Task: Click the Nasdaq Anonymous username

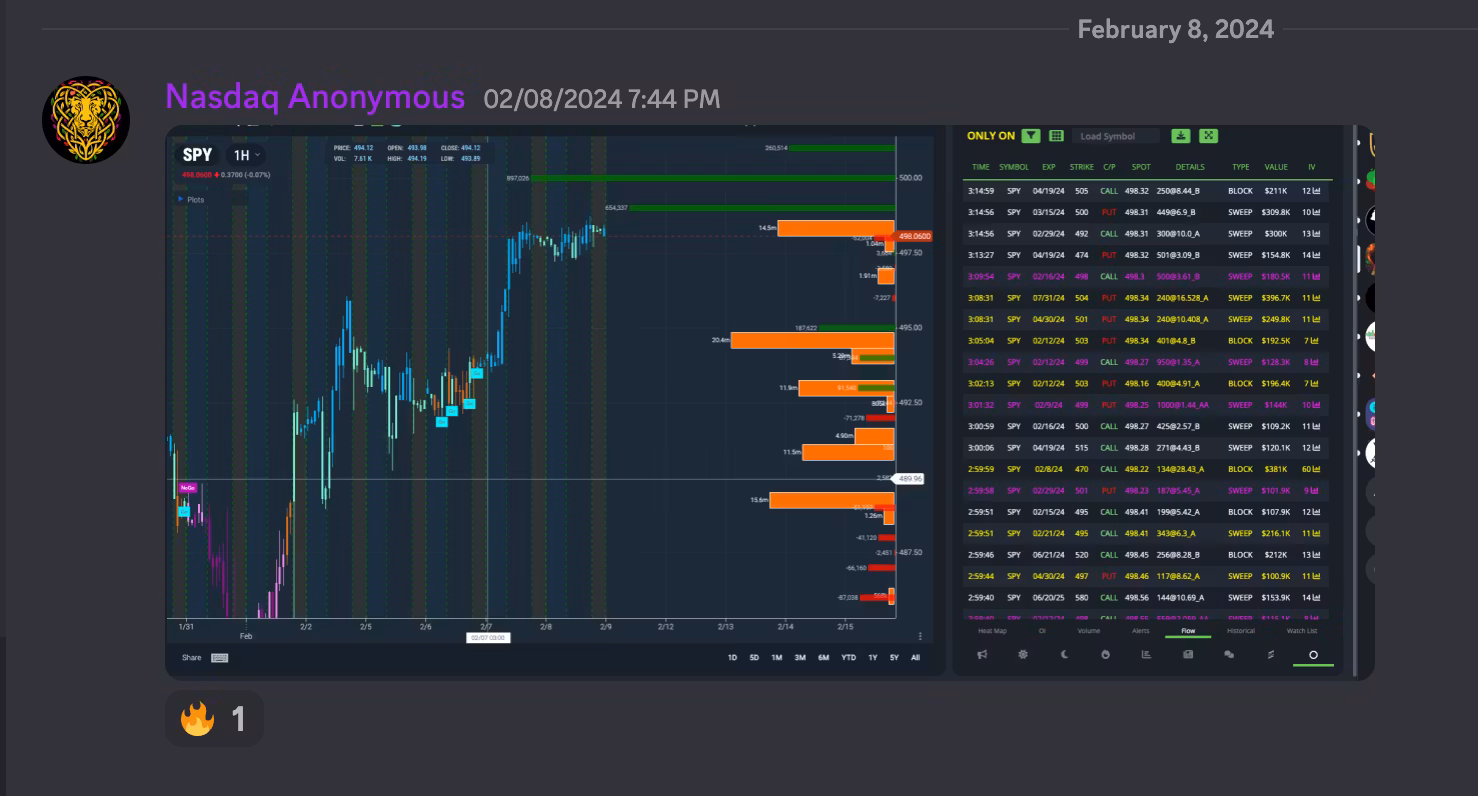Action: (x=315, y=97)
